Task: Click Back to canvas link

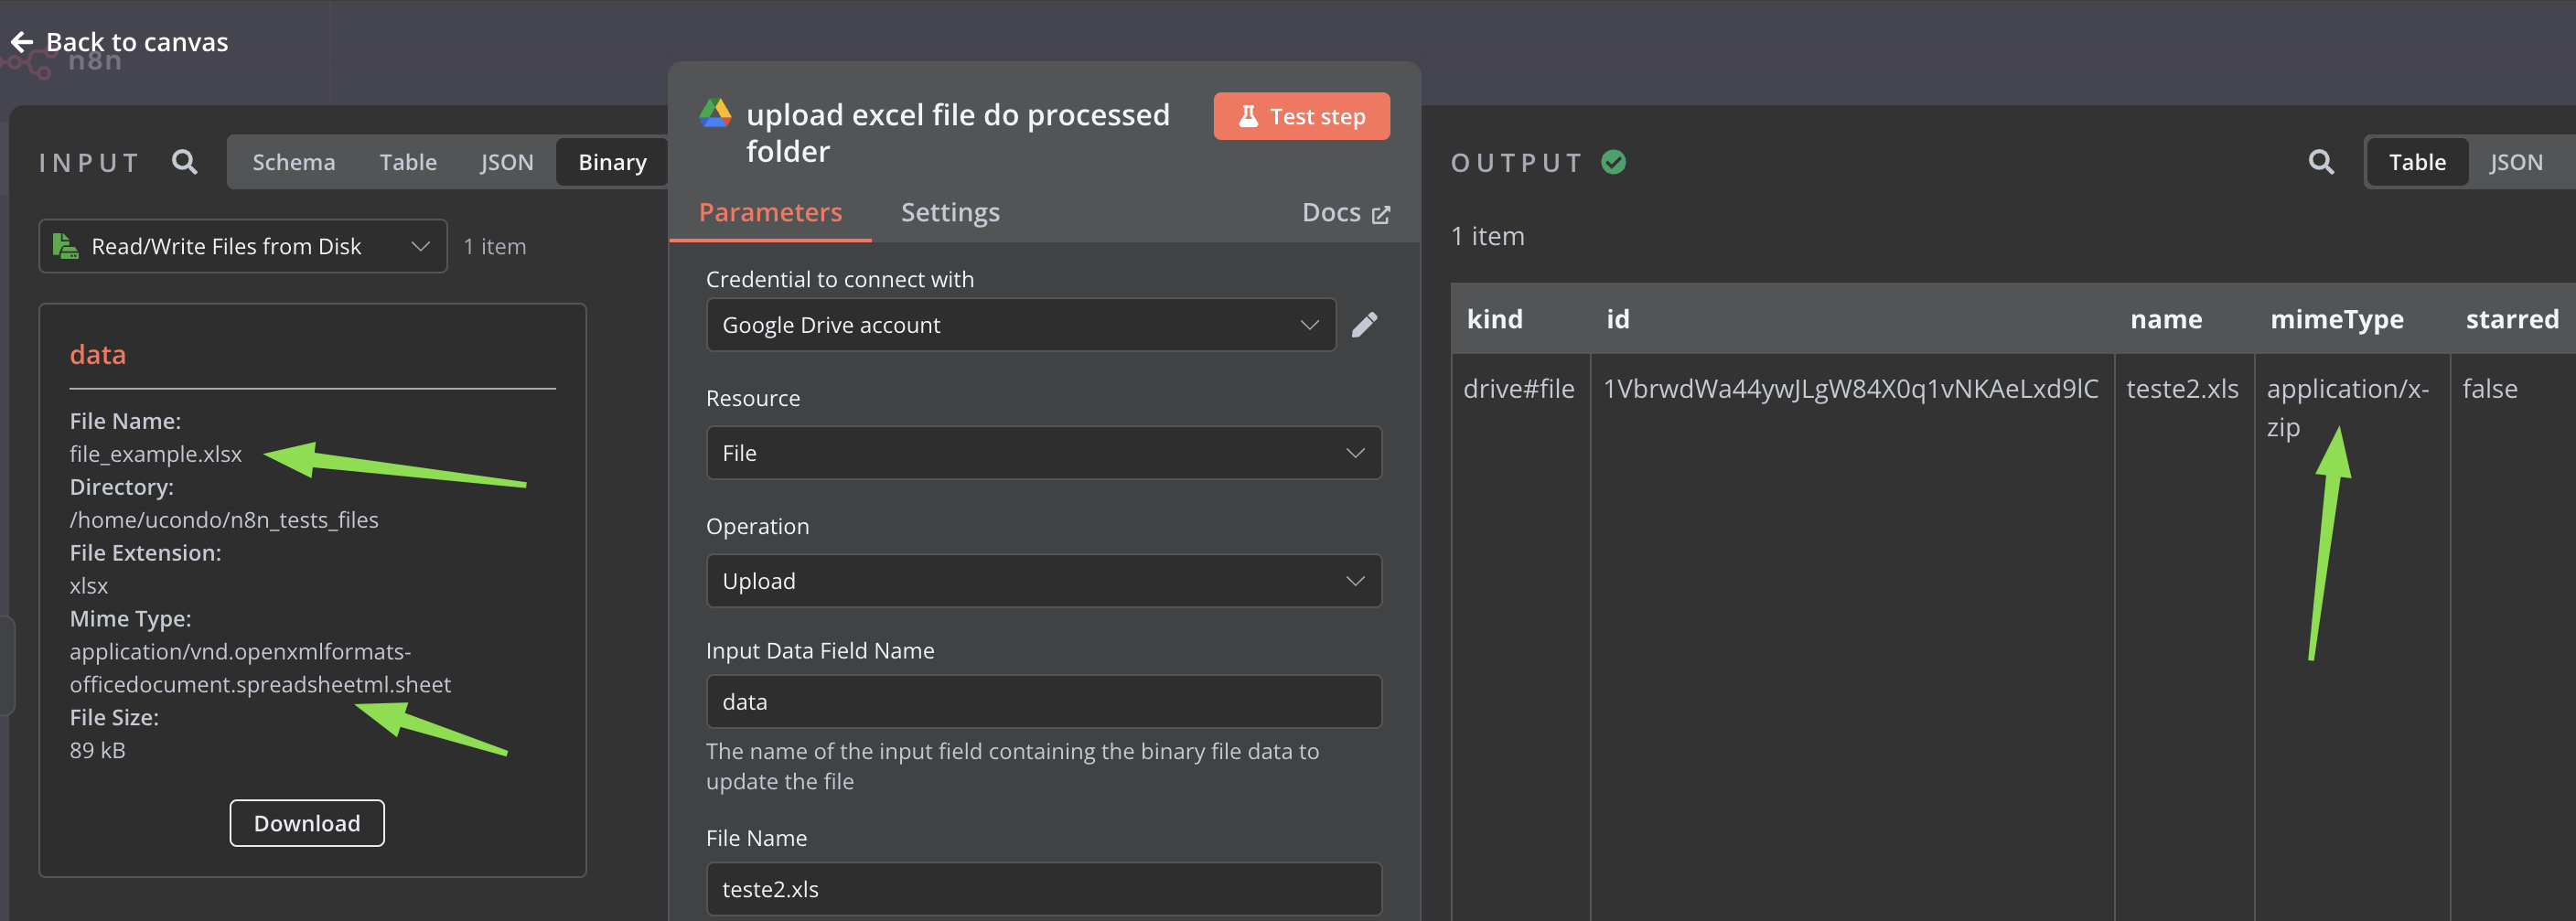Action: coord(137,42)
